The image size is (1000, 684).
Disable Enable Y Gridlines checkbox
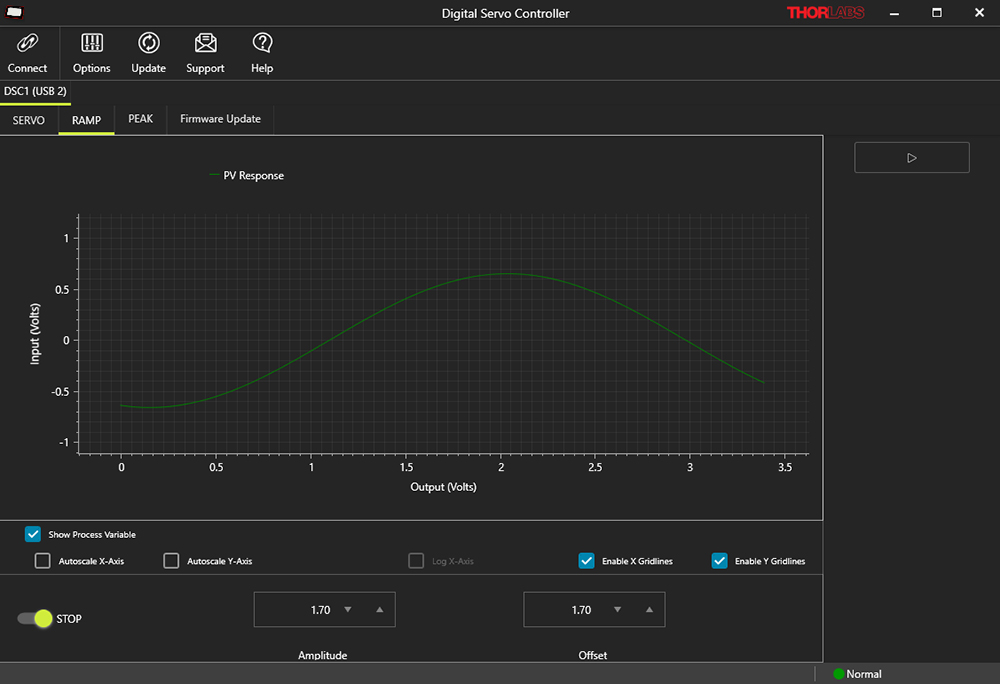click(x=719, y=561)
